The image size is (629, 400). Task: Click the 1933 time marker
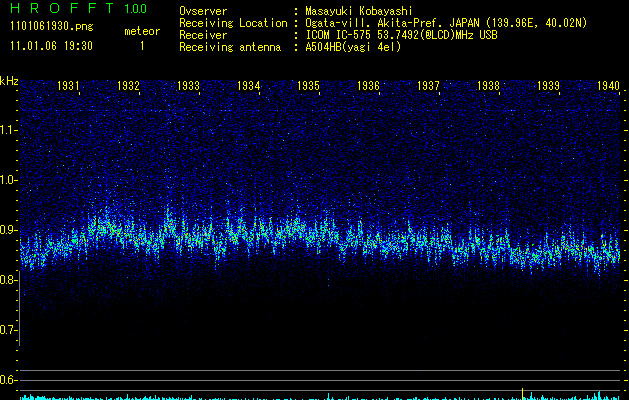(188, 87)
